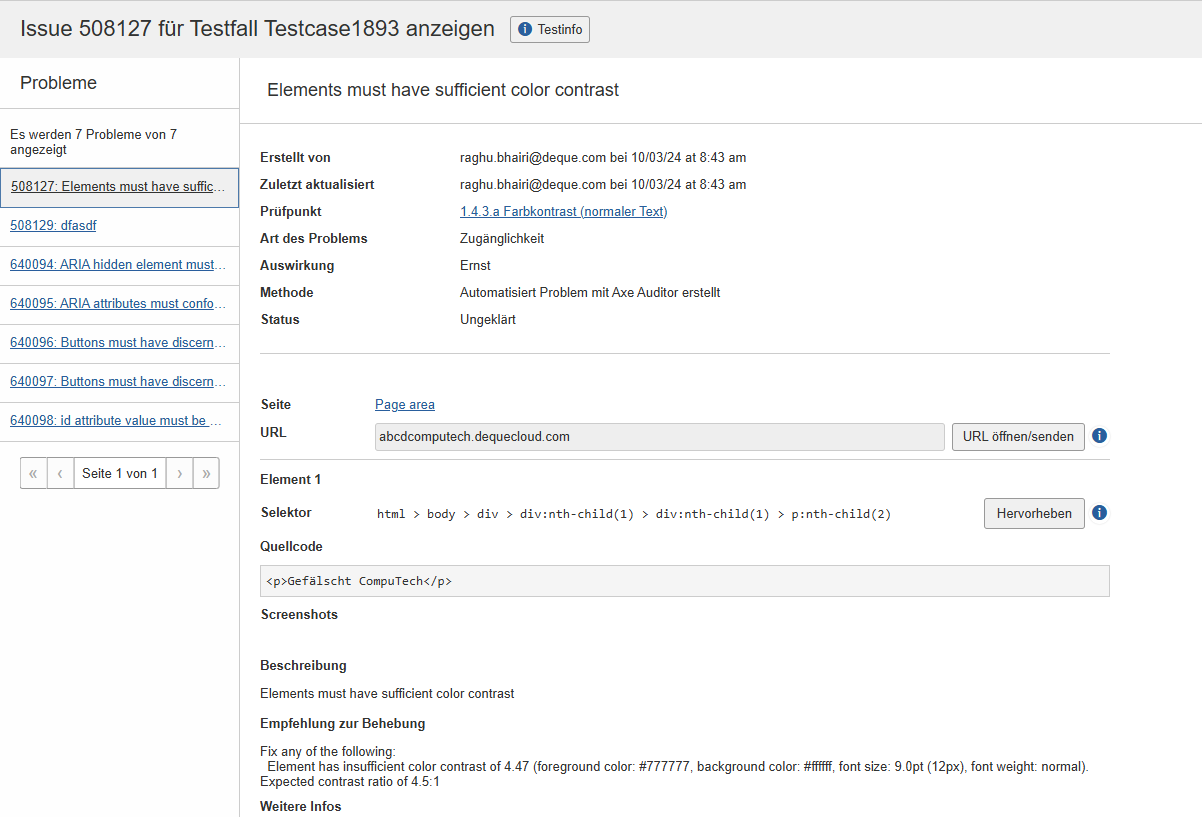This screenshot has width=1202, height=817.
Task: Click info icon next to URL öffnen/senden
Action: click(1099, 436)
